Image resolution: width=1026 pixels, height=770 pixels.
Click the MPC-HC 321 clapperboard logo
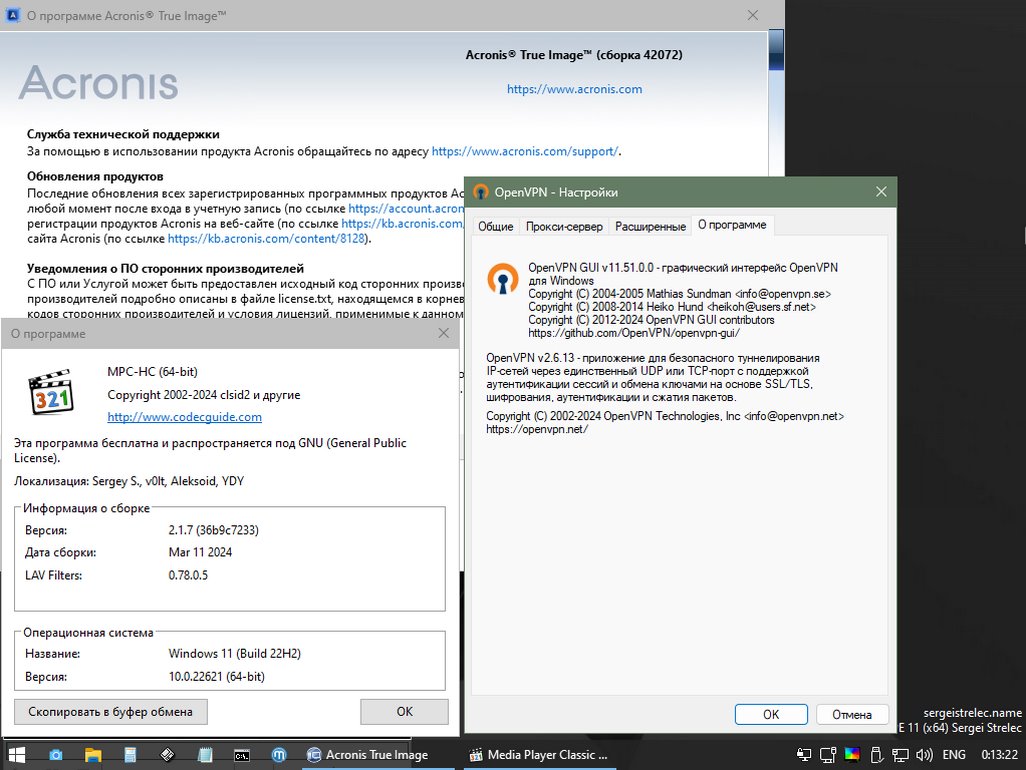tap(51, 392)
